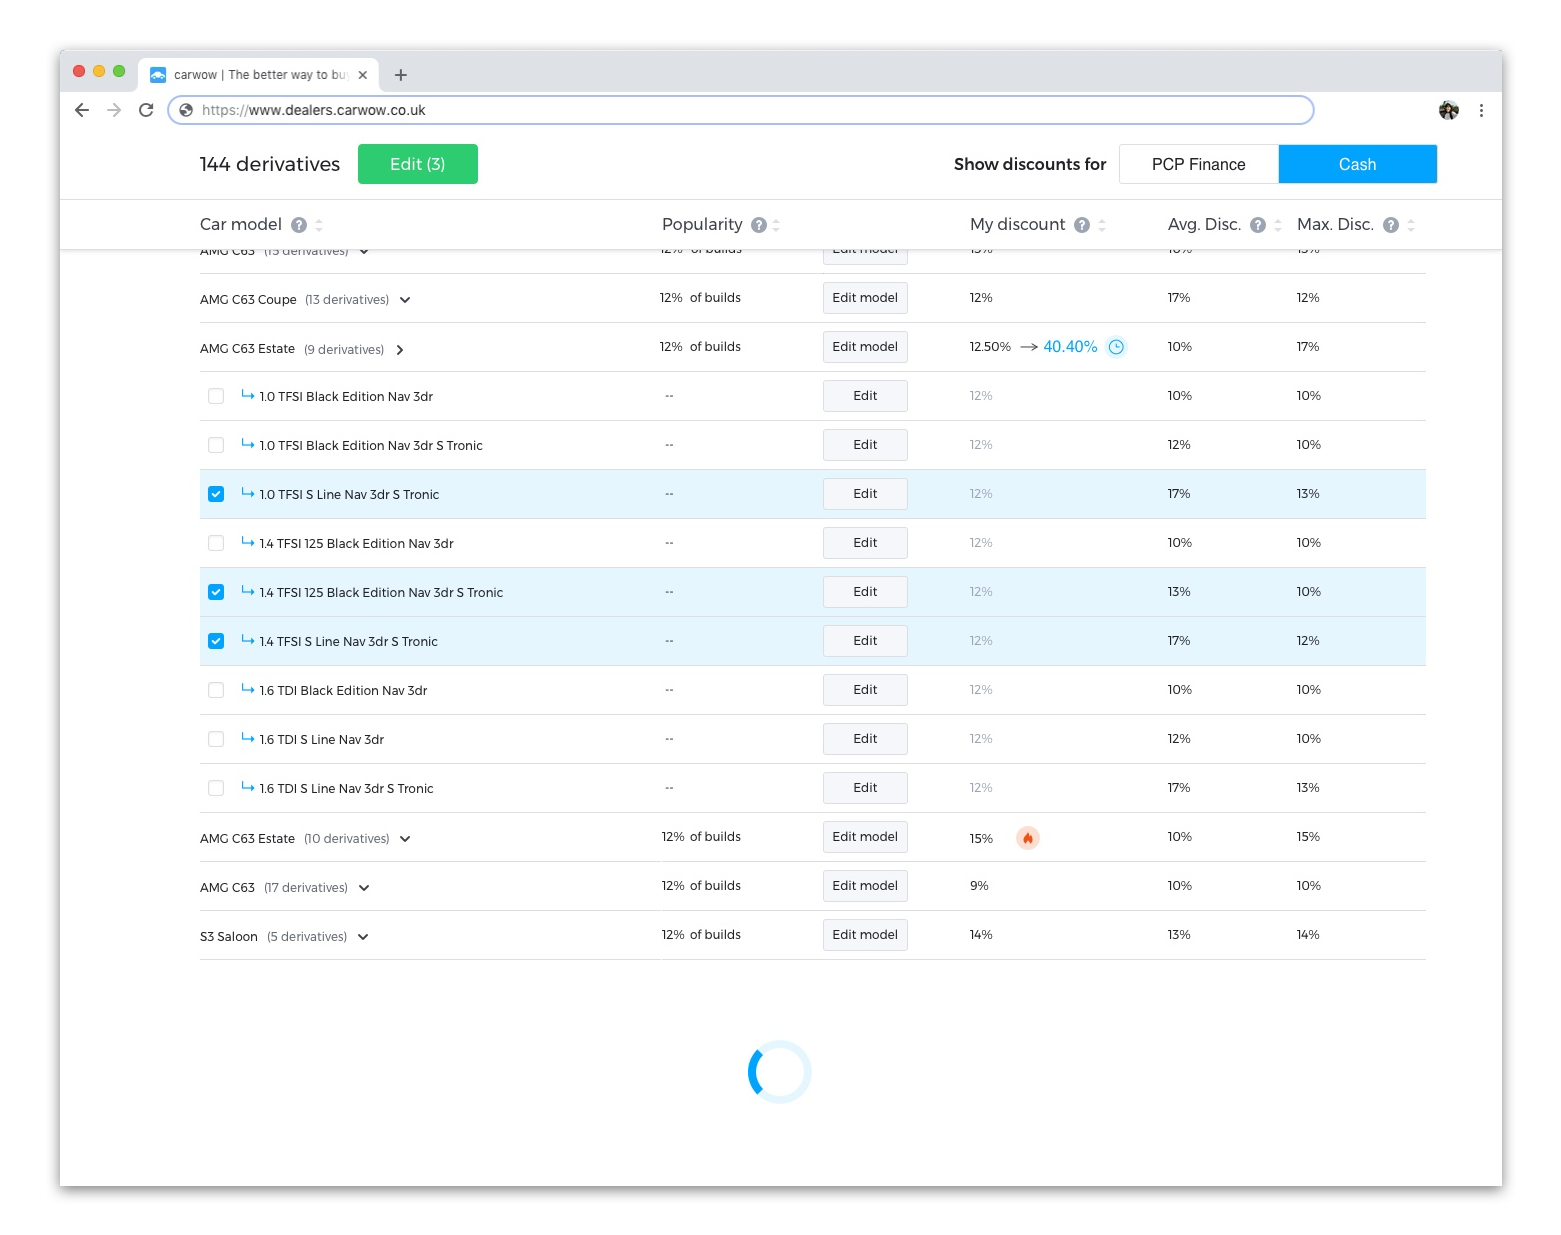Expand AMG C63 Coupe derivatives chevron

[x=405, y=300]
